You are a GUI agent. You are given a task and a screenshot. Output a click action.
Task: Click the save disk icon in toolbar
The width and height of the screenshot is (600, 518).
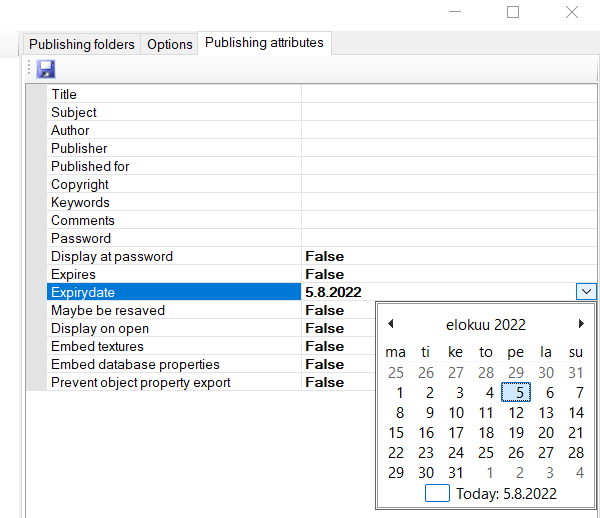46,69
